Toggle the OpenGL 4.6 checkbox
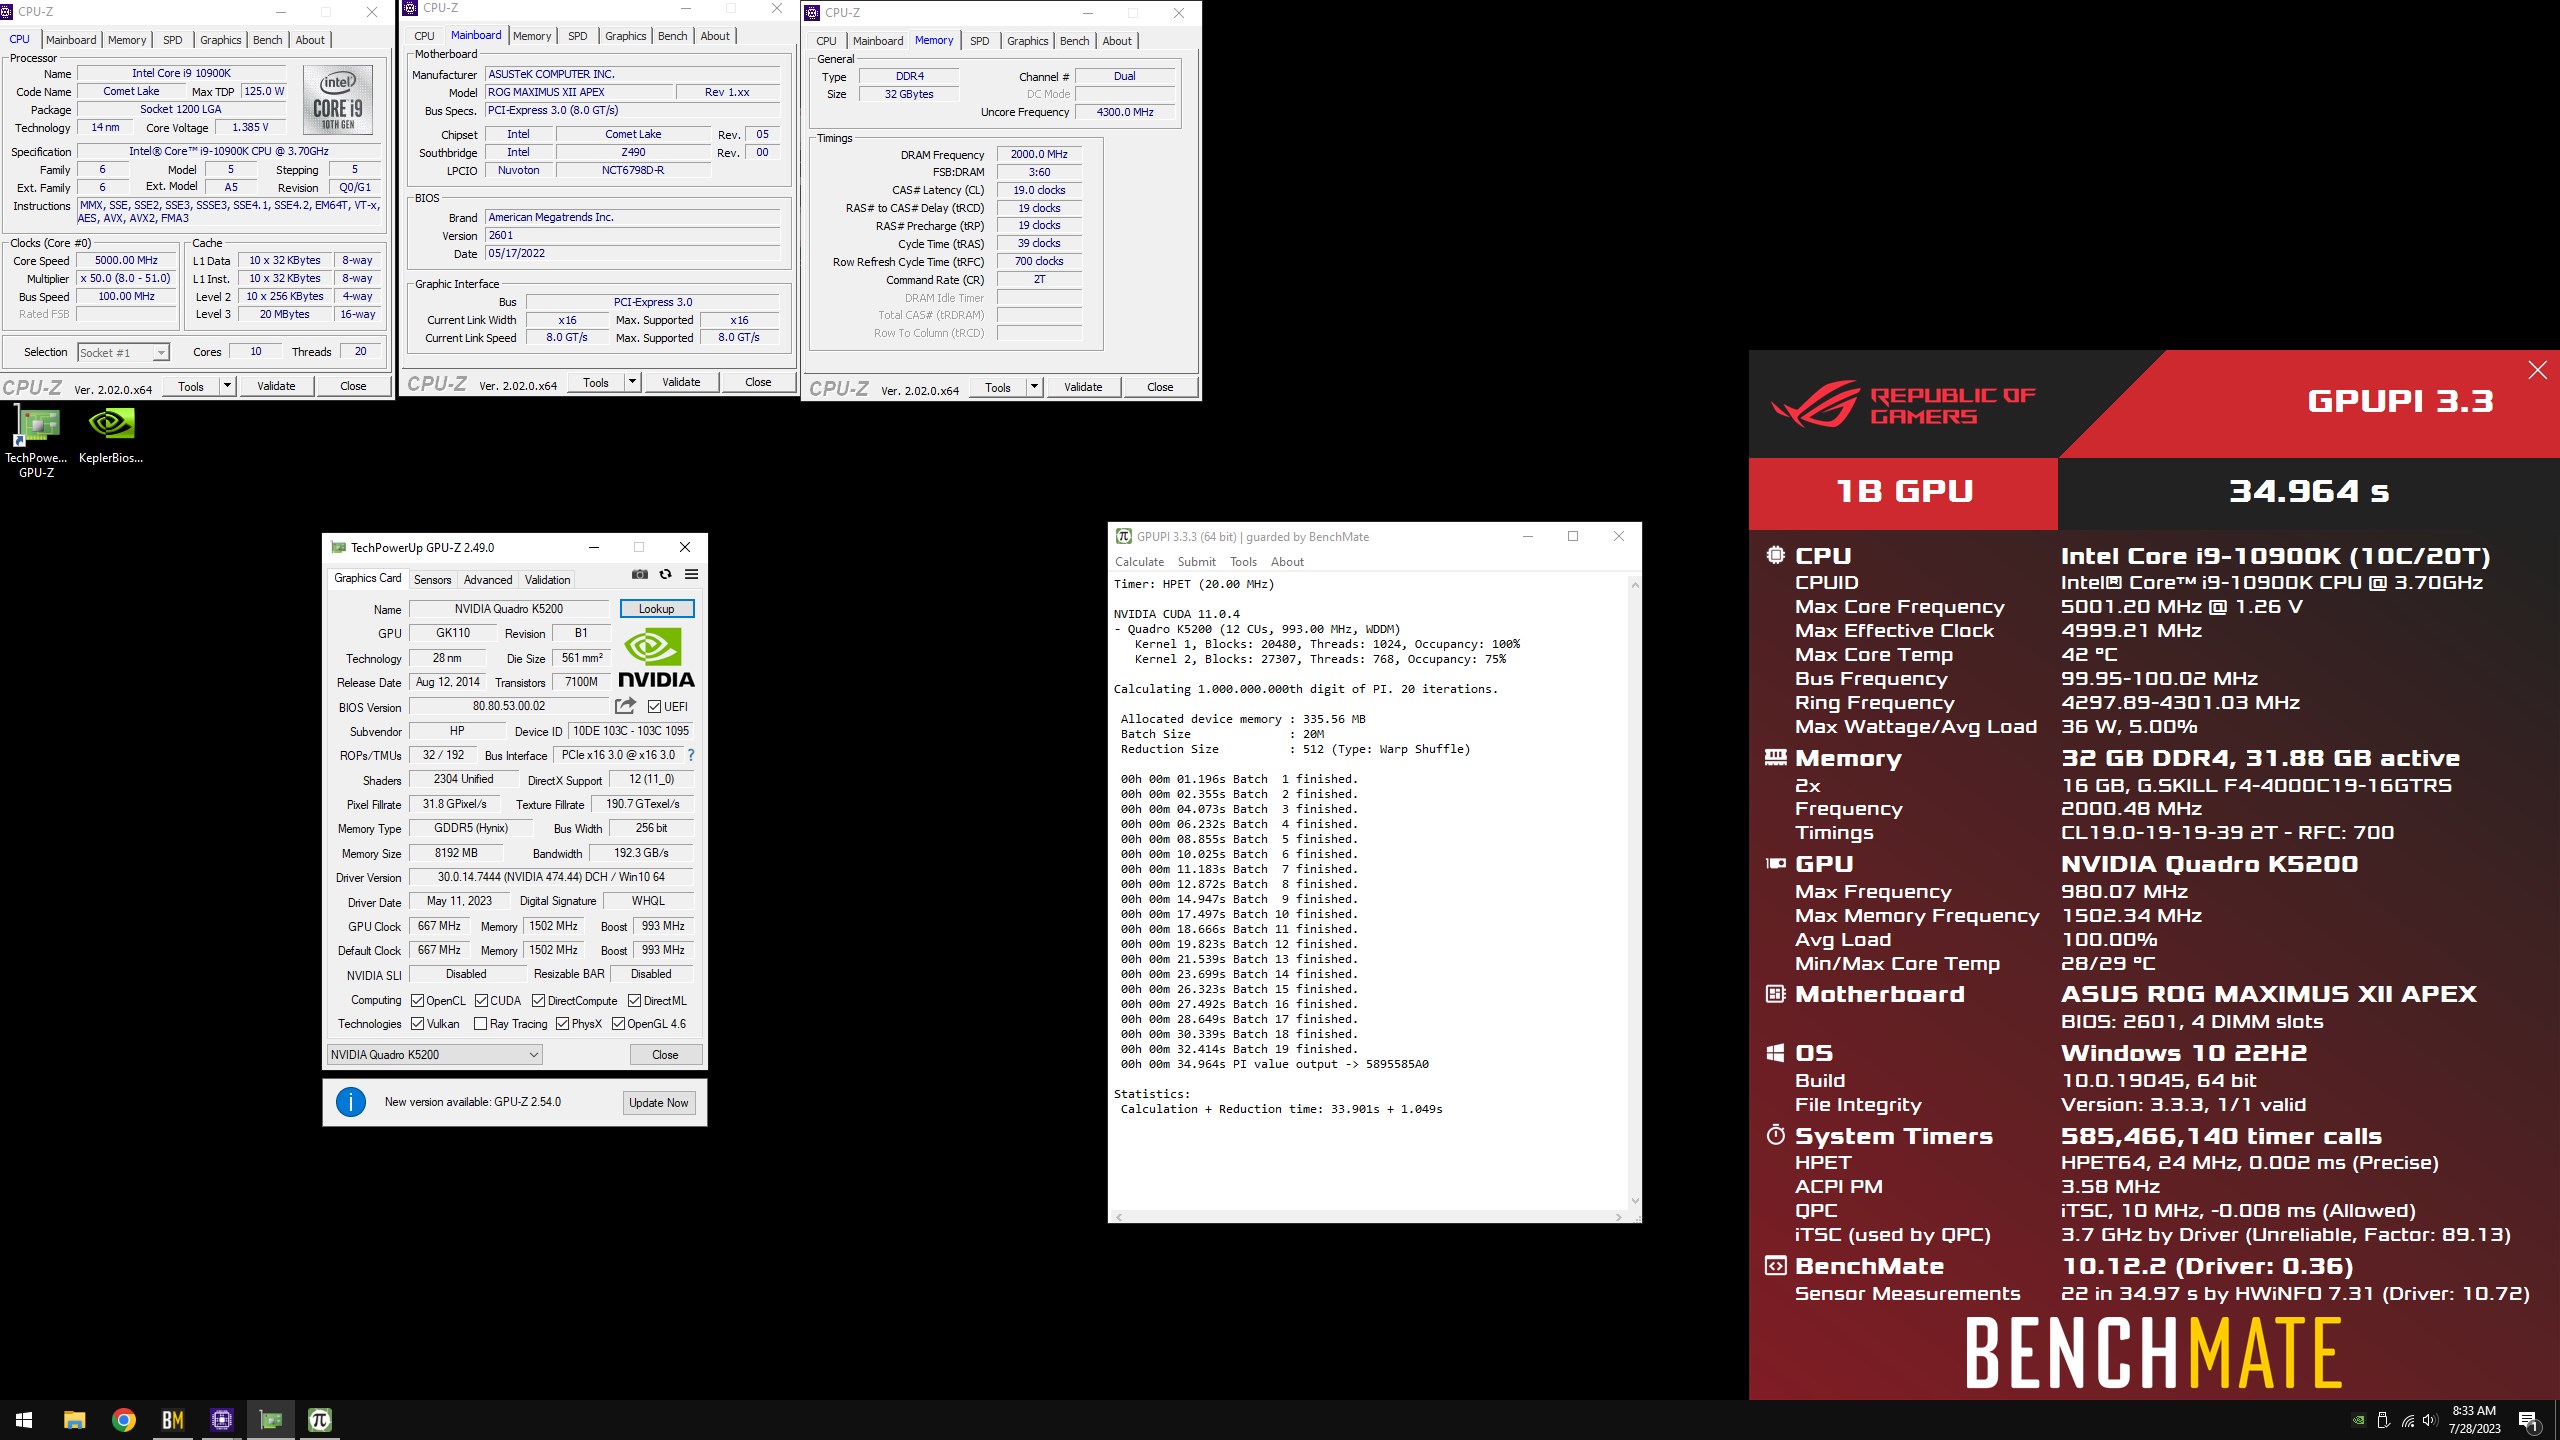The image size is (2560, 1440). coord(619,1023)
